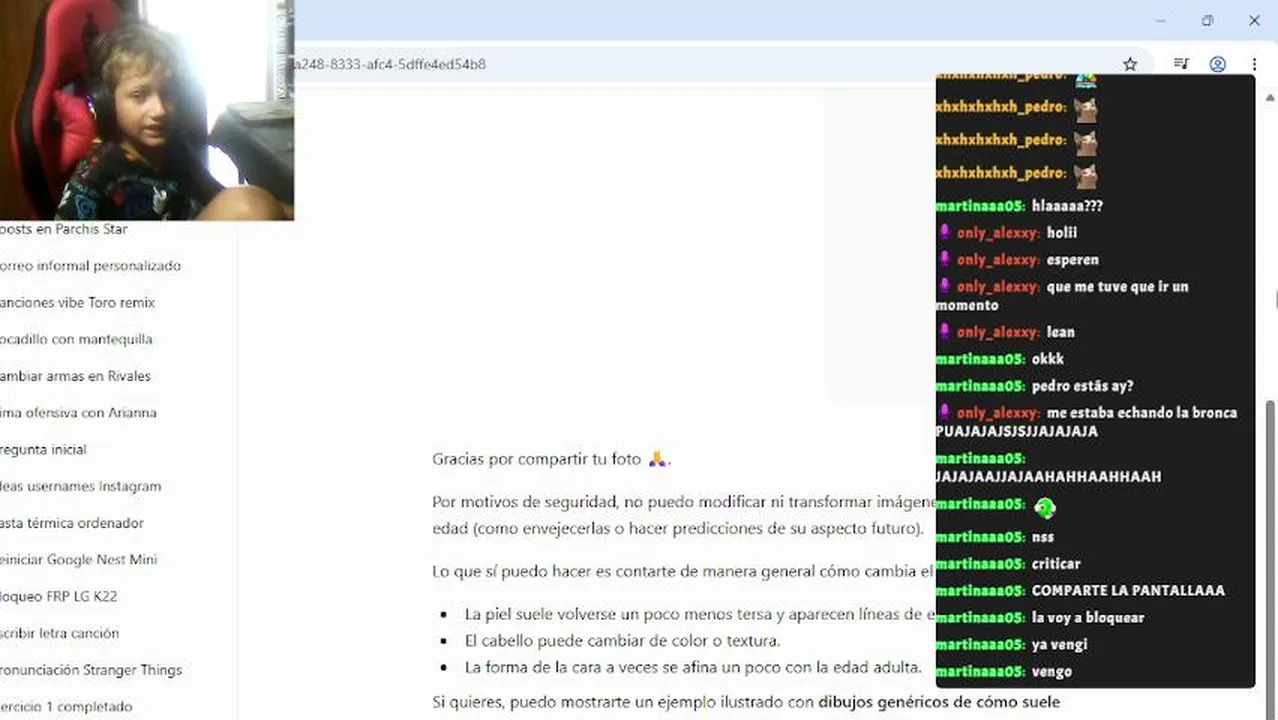The height and width of the screenshot is (720, 1278).
Task: Click only_alexxy's 'esperen' chat message
Action: [x=1073, y=260]
